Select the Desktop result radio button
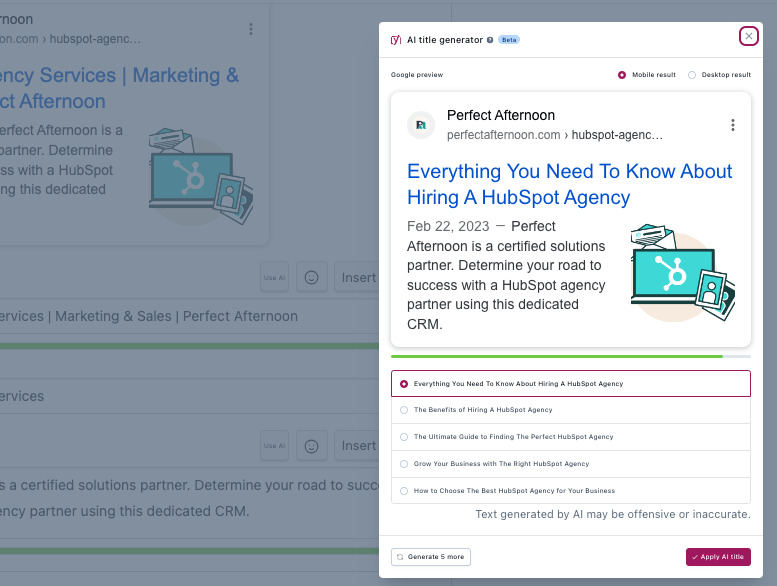 692,75
